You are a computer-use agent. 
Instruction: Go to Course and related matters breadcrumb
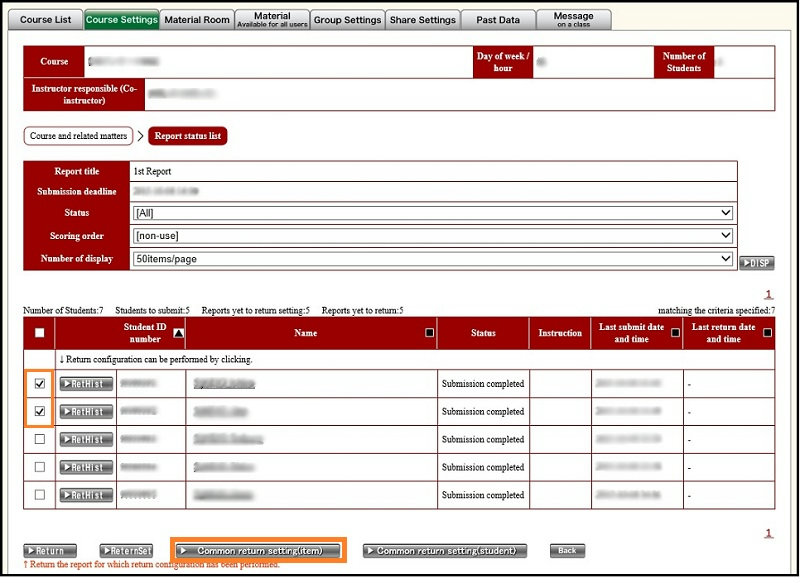[x=78, y=136]
